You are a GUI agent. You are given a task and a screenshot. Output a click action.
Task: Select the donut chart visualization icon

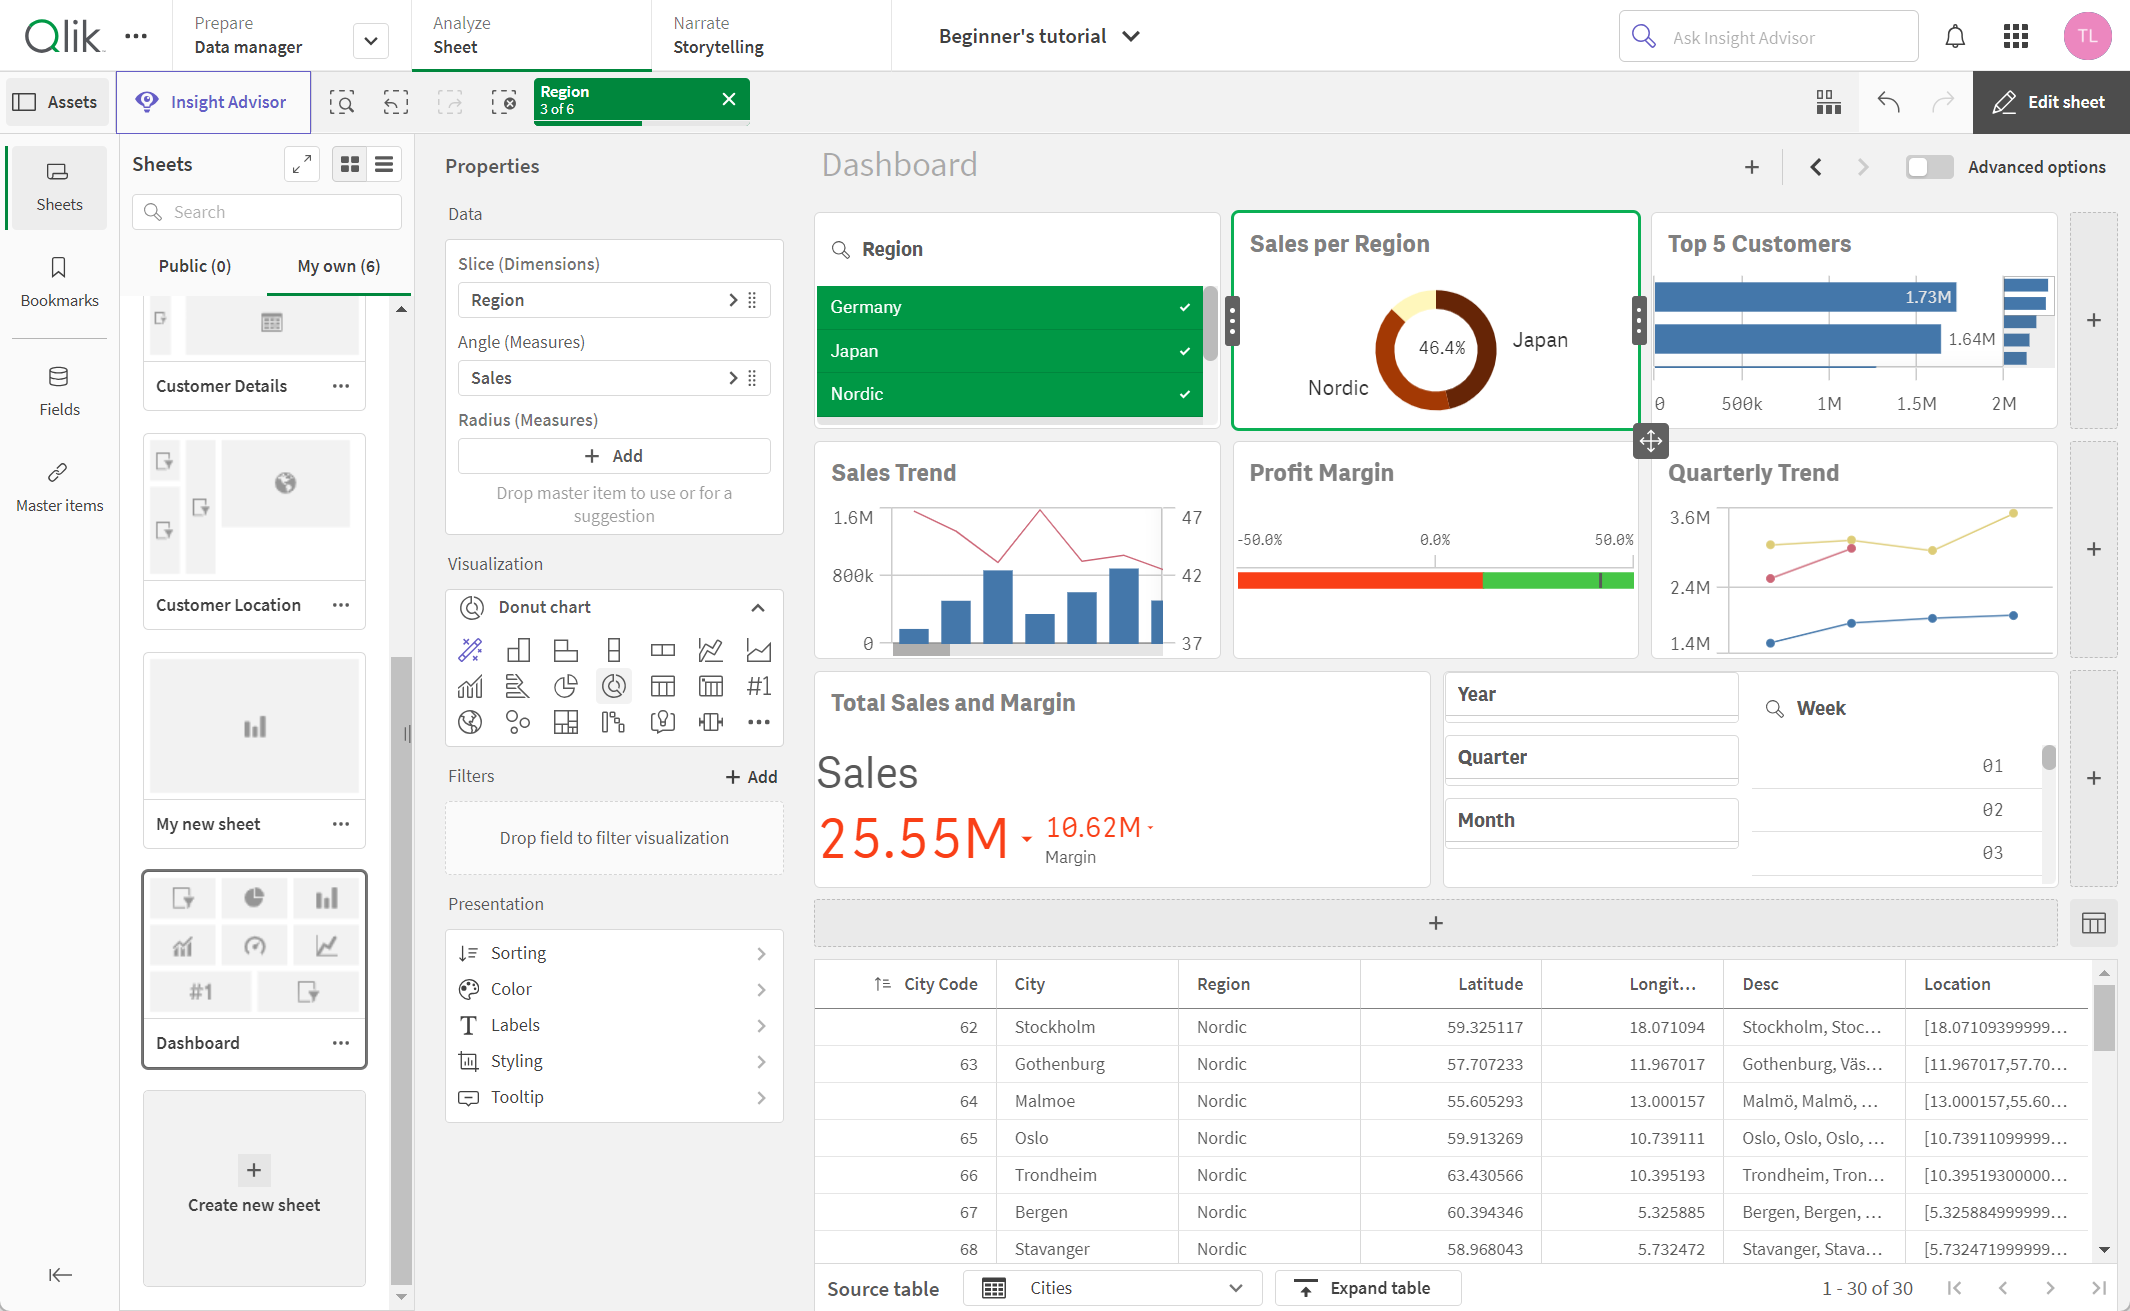613,686
